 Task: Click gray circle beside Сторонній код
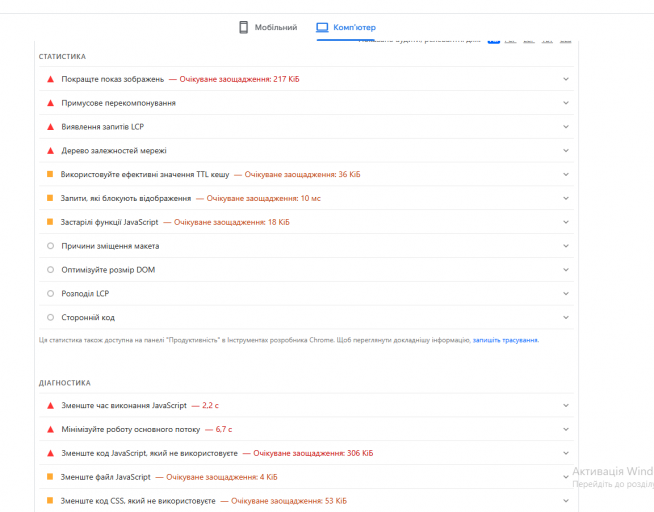coord(50,317)
